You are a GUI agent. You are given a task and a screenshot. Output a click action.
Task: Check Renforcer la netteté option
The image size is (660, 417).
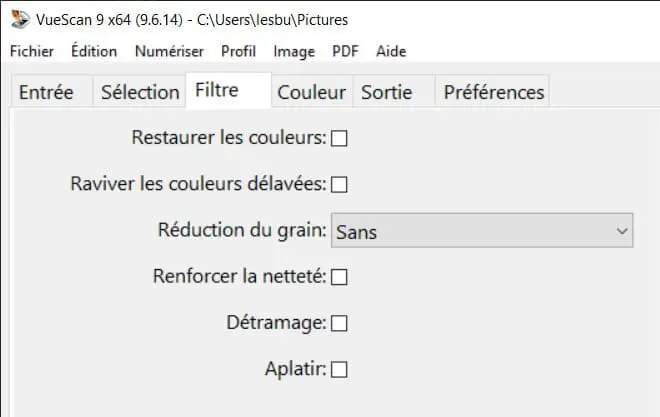point(339,277)
